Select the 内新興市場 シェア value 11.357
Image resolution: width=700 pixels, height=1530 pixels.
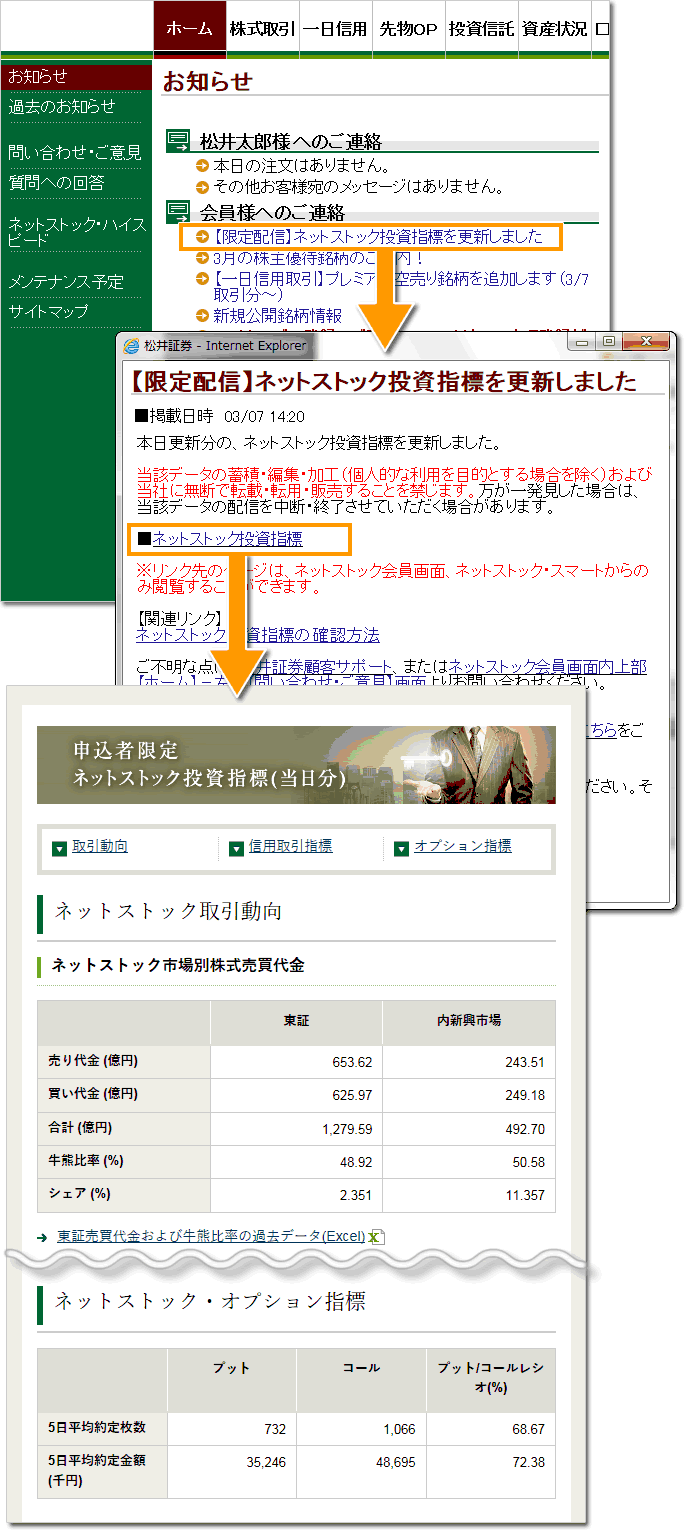525,1195
